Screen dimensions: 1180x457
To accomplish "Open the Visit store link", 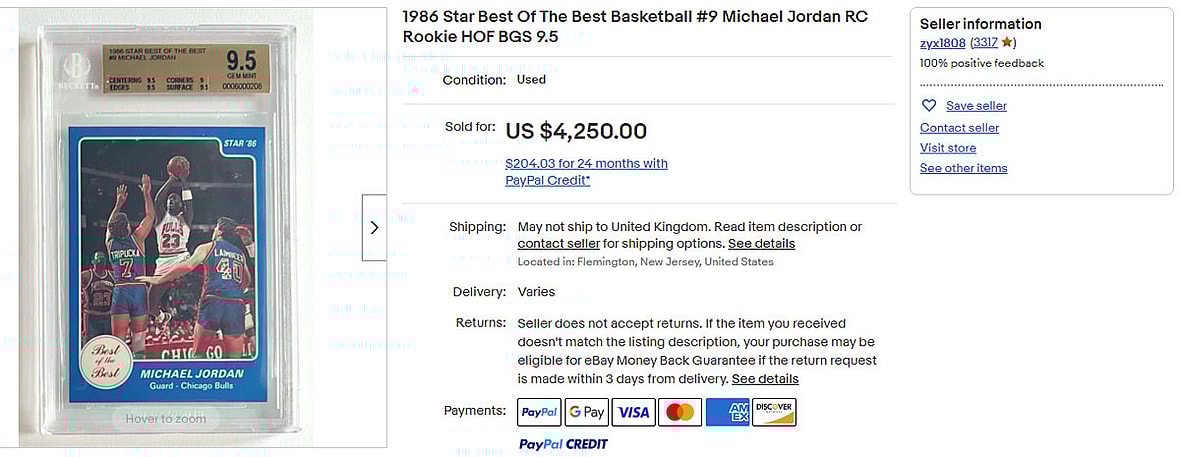I will pos(948,148).
